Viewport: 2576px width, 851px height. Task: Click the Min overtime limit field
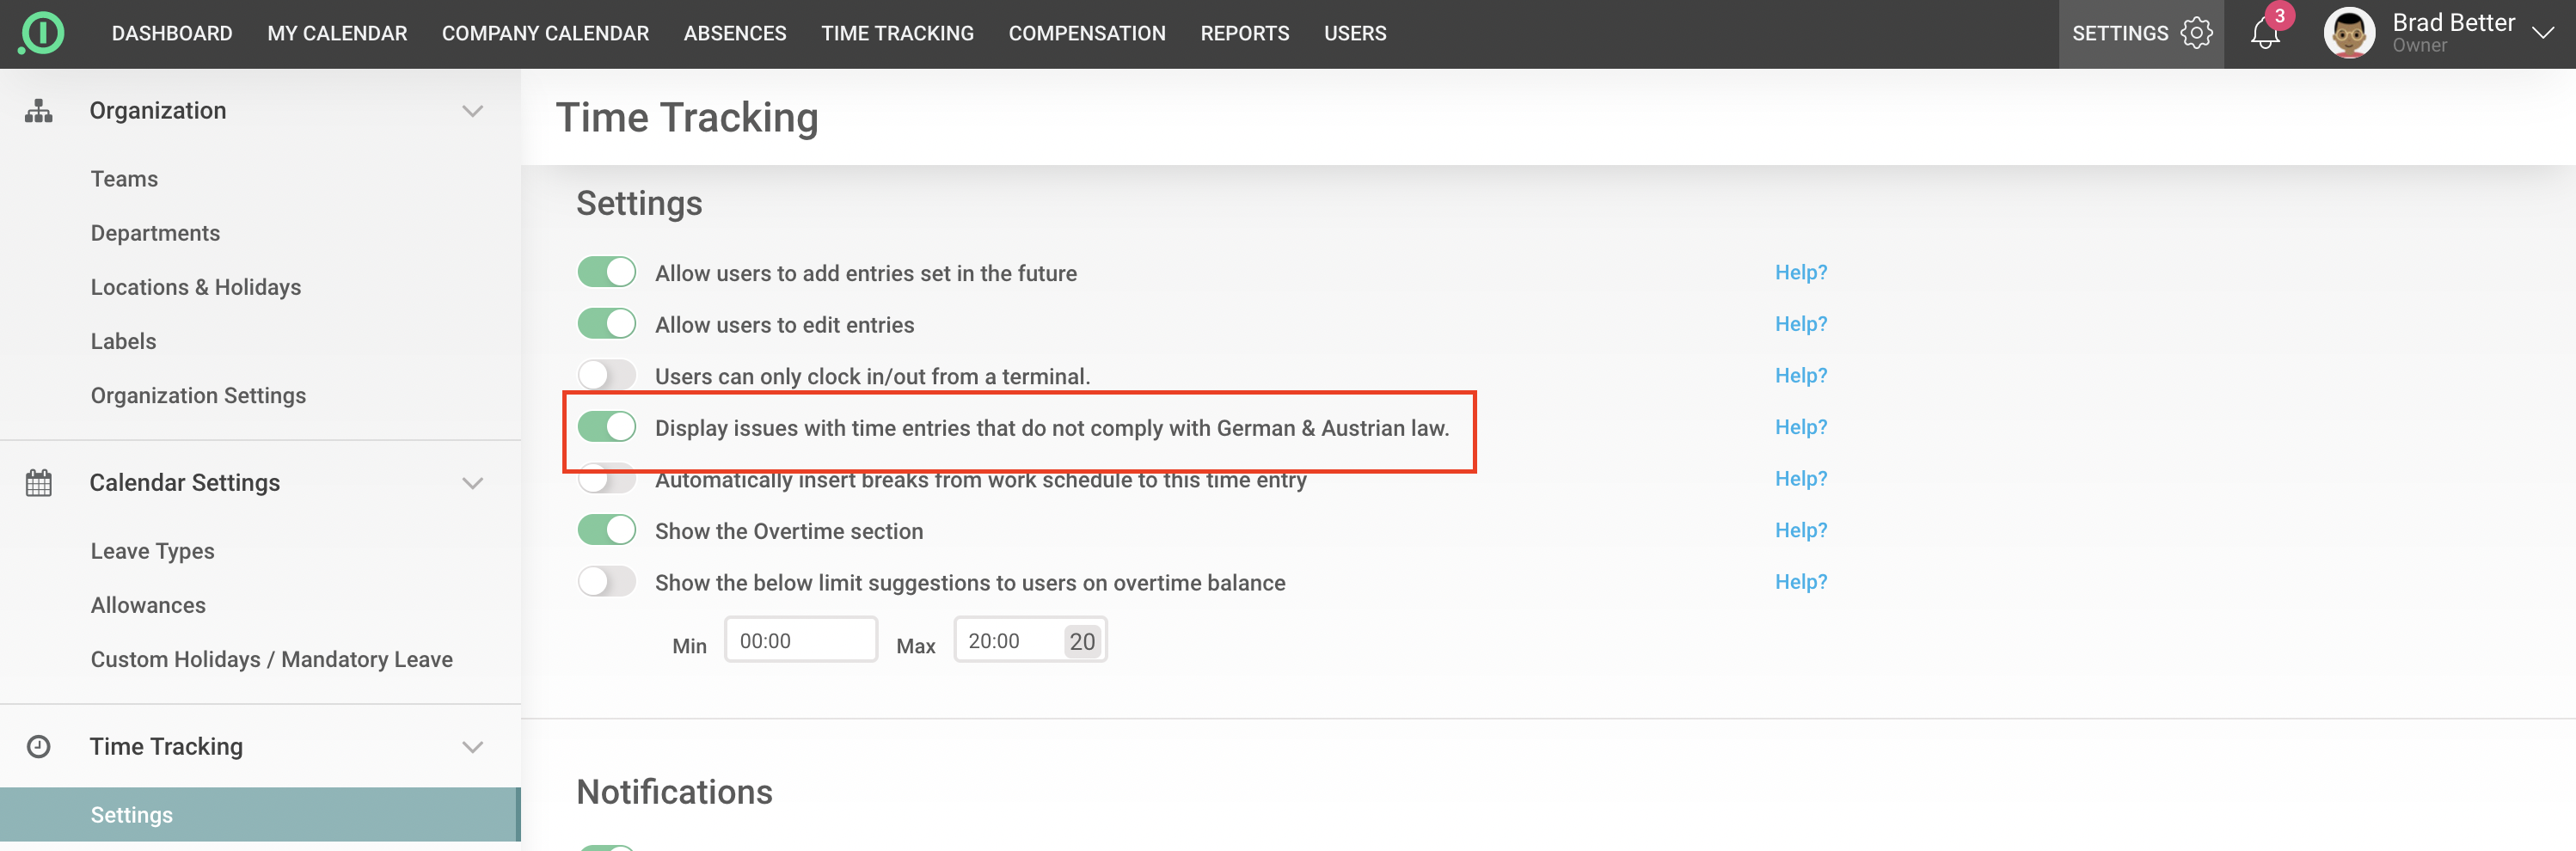pyautogui.click(x=800, y=641)
